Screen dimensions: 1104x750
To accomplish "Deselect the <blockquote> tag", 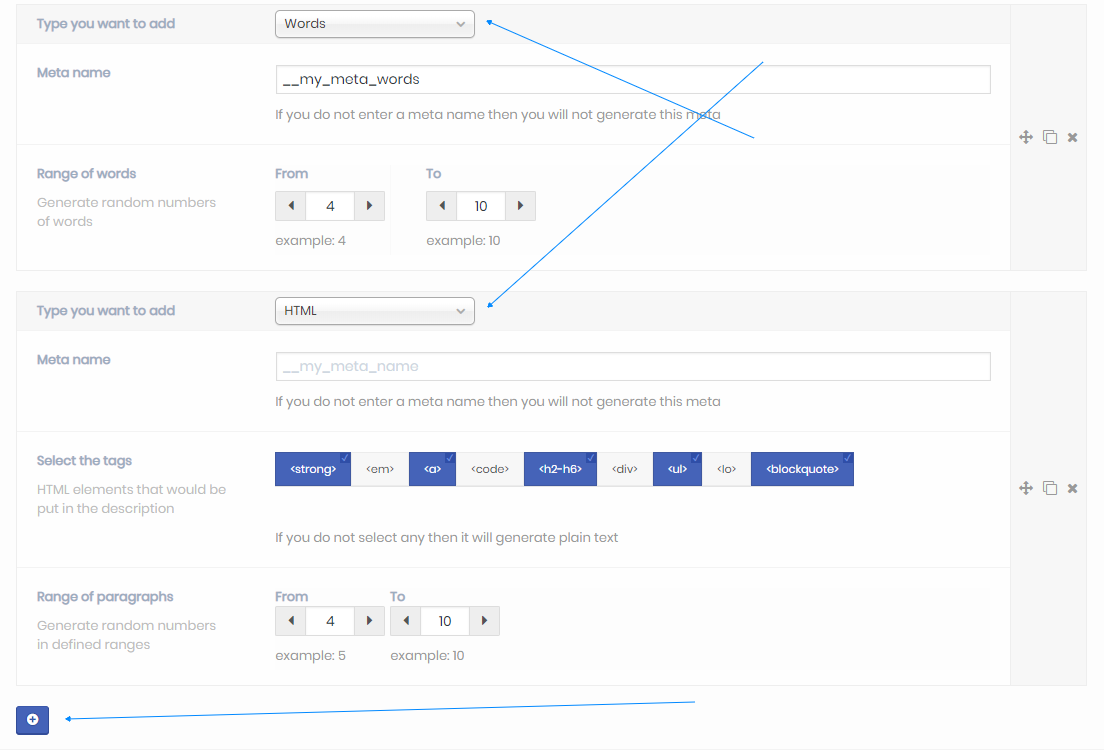I will point(803,469).
